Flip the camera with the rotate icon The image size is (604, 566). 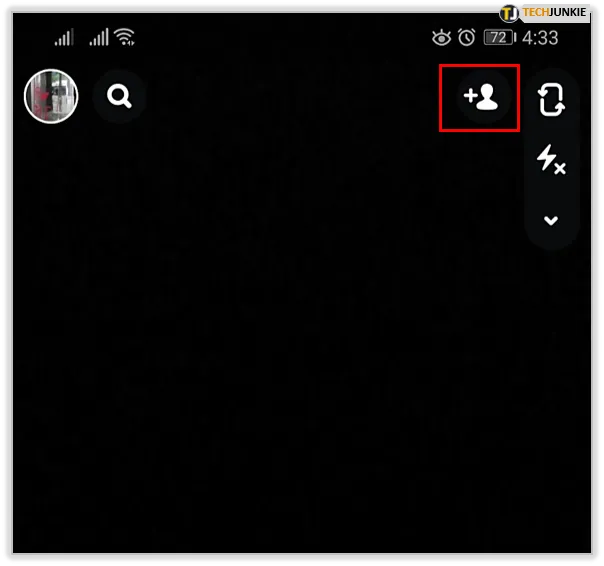[x=551, y=99]
